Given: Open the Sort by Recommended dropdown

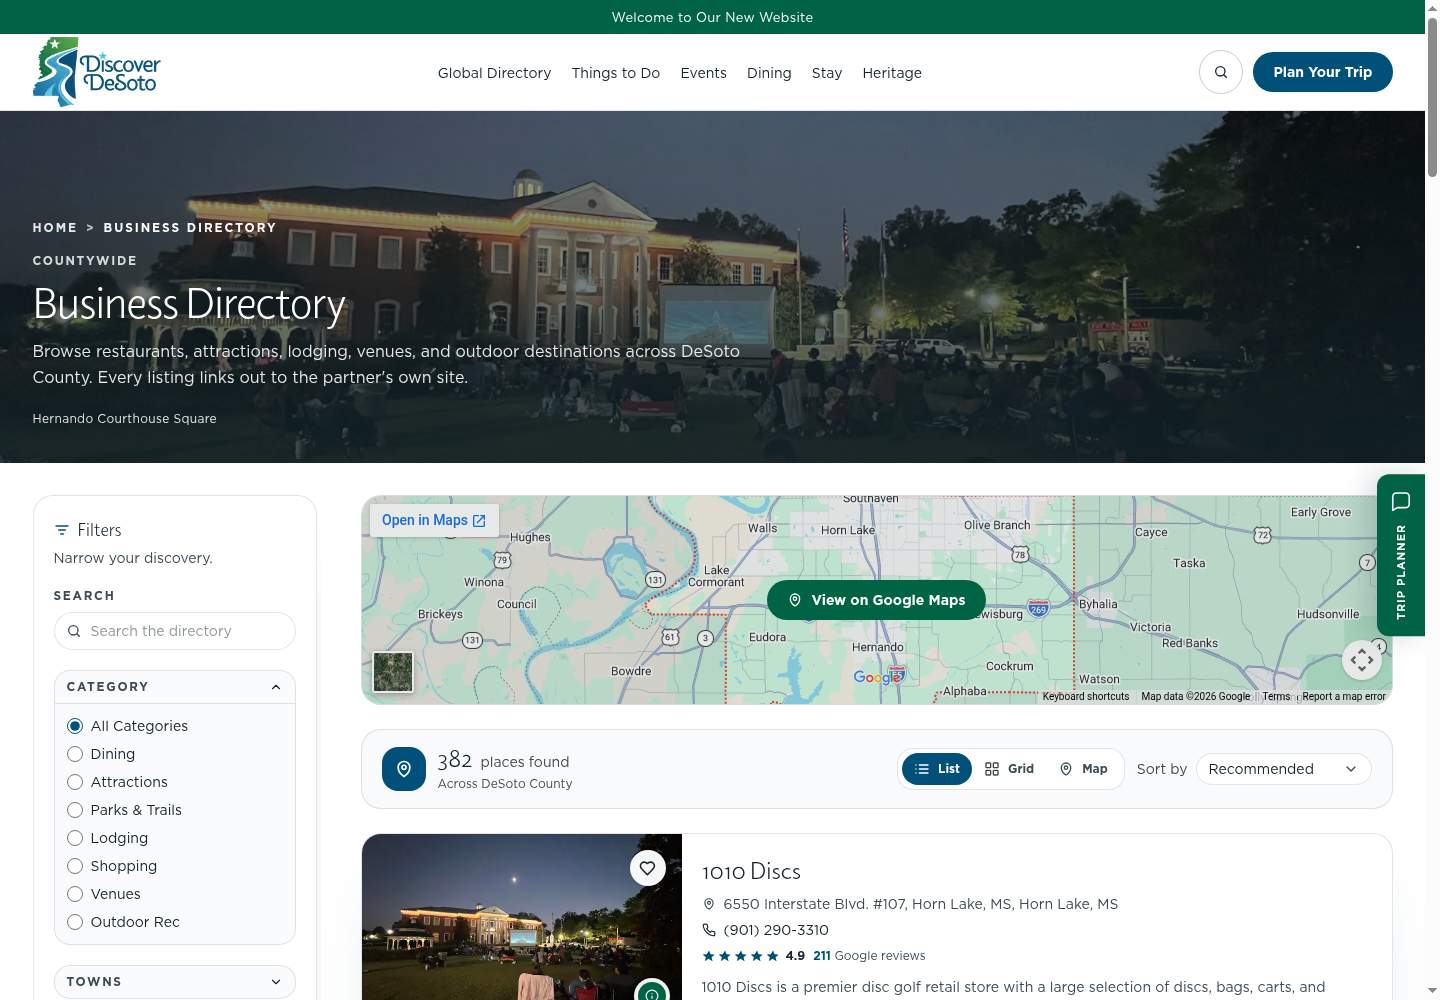Looking at the screenshot, I should tap(1284, 769).
